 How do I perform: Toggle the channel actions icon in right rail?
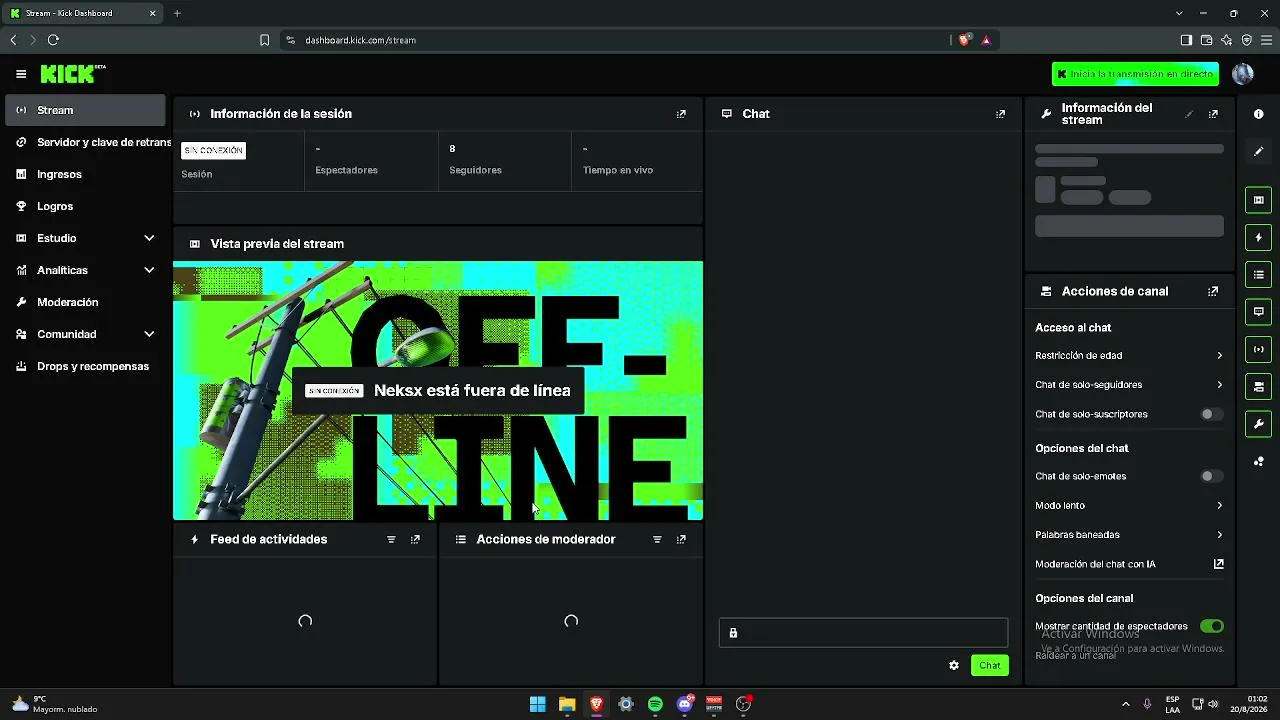coord(1259,386)
